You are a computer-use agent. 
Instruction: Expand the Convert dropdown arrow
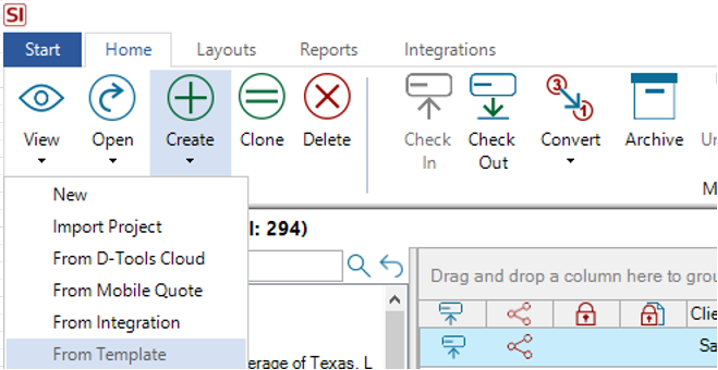pos(570,161)
